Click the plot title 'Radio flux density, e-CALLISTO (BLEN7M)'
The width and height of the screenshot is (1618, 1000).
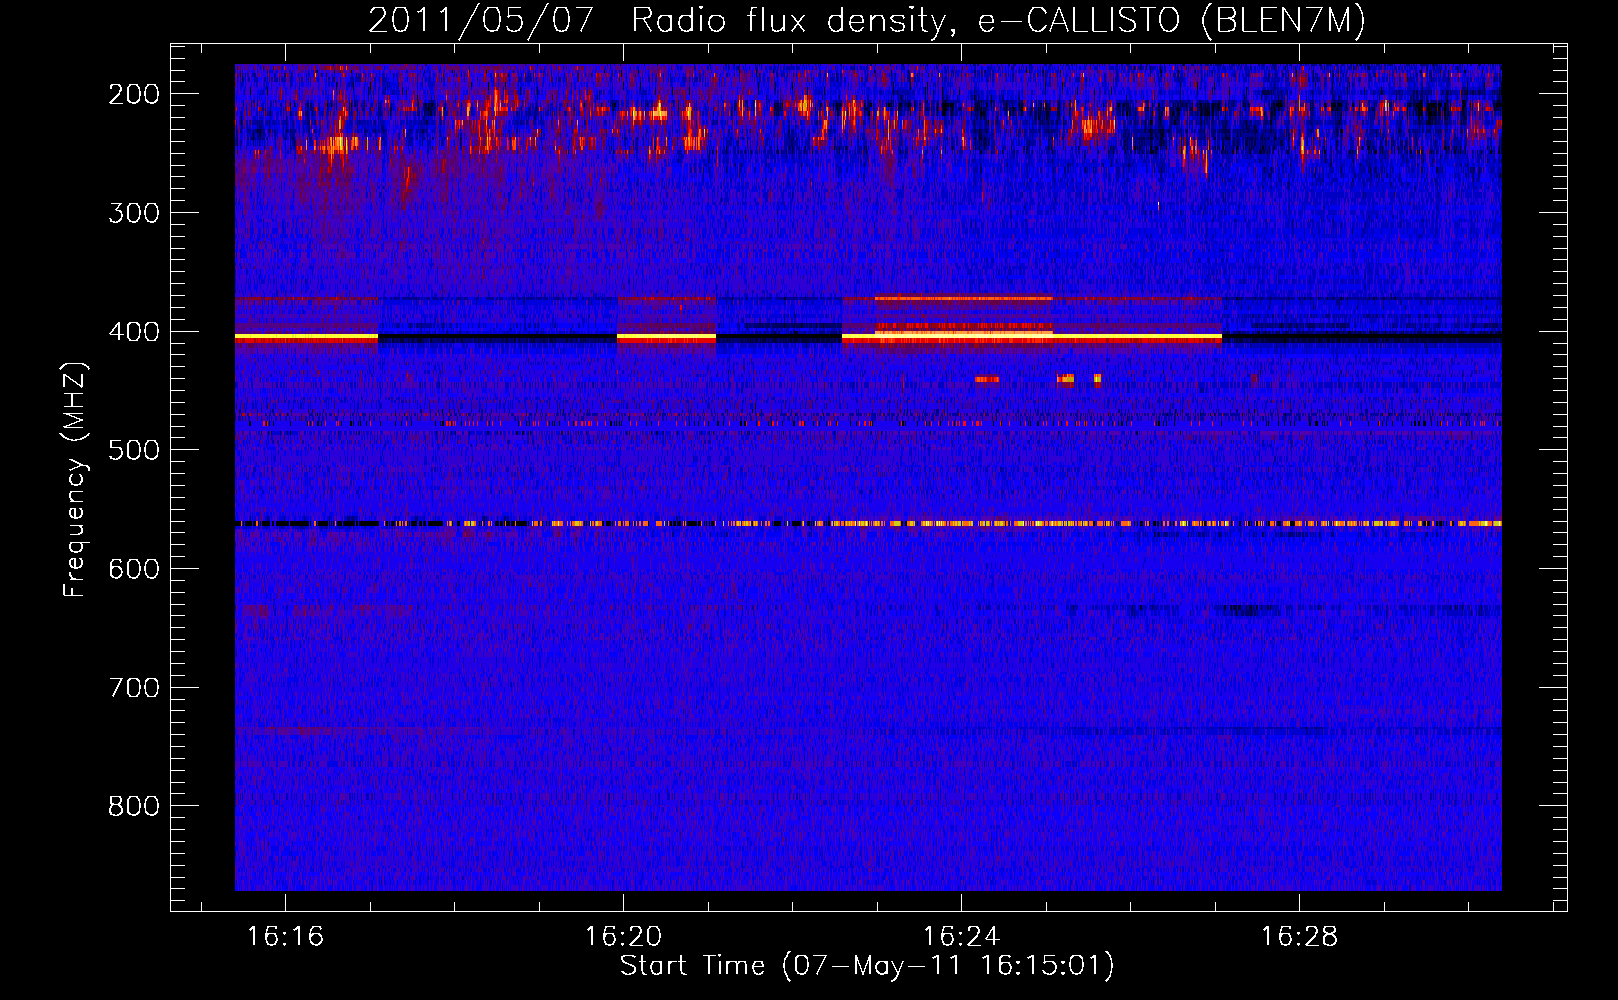coord(998,21)
